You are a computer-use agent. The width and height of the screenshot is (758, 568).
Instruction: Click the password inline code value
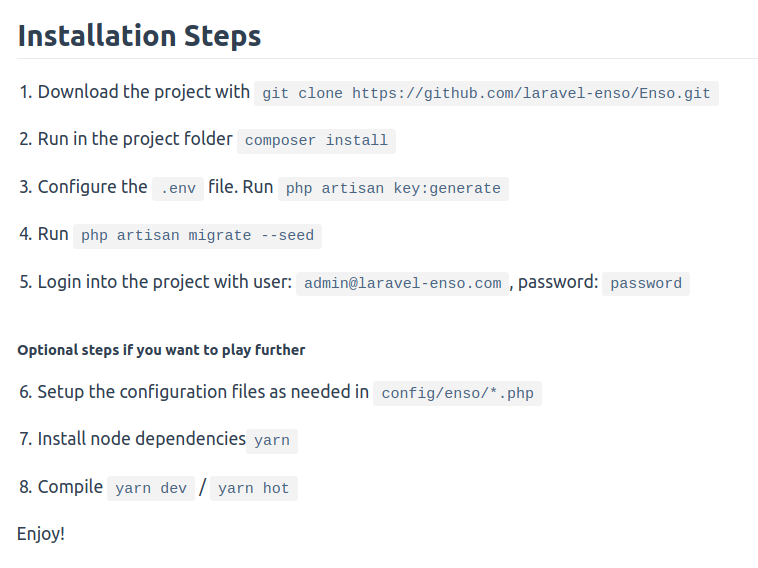pyautogui.click(x=646, y=283)
